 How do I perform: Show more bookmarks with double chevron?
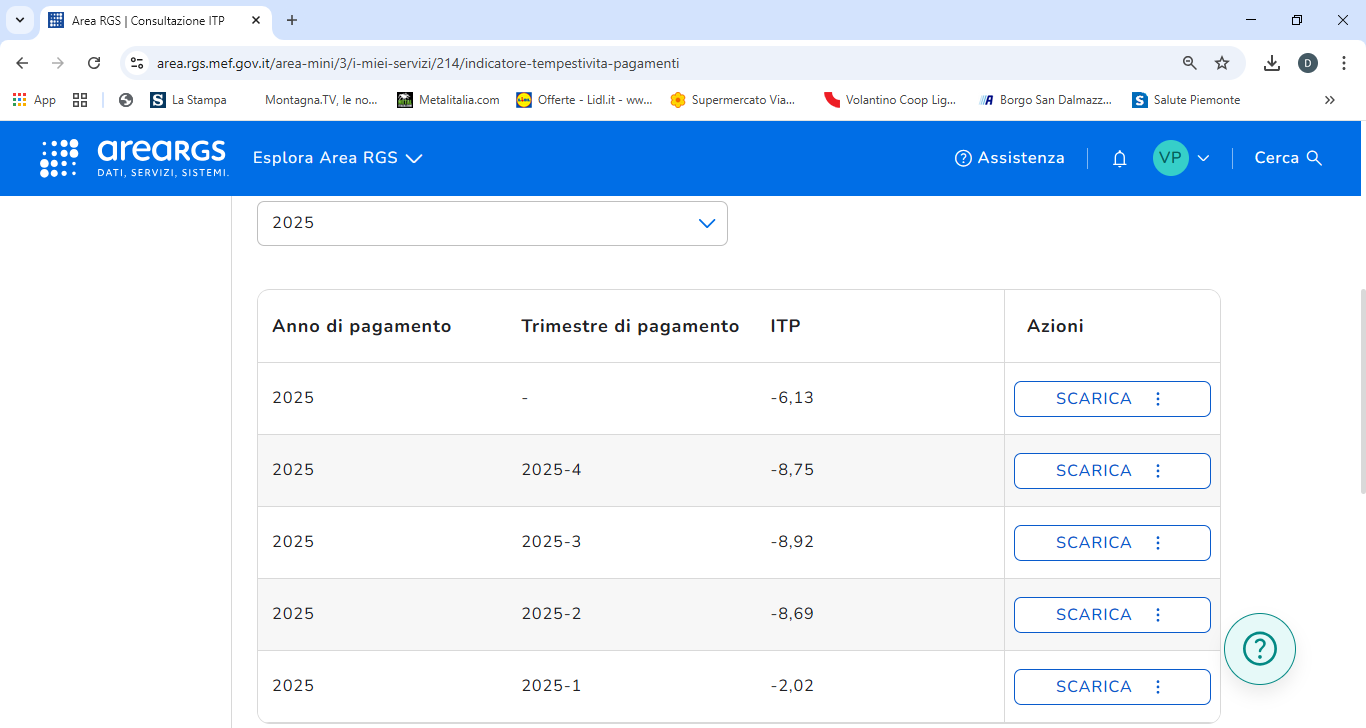pos(1329,100)
